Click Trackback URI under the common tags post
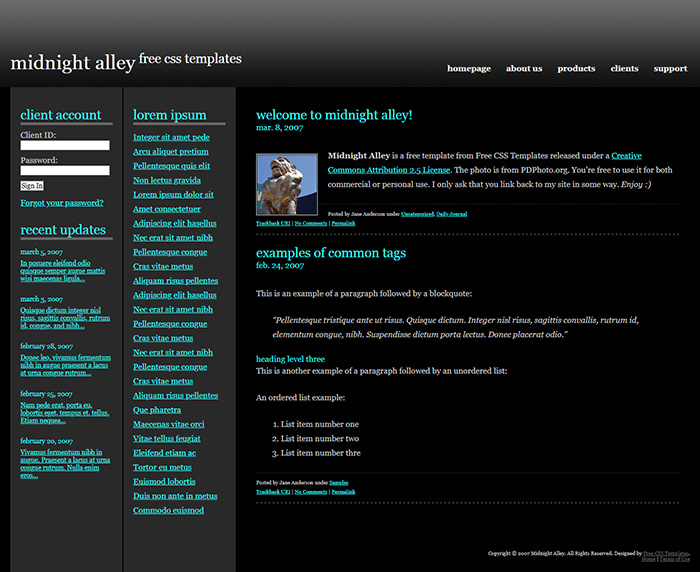Image resolution: width=700 pixels, height=572 pixels. point(273,492)
